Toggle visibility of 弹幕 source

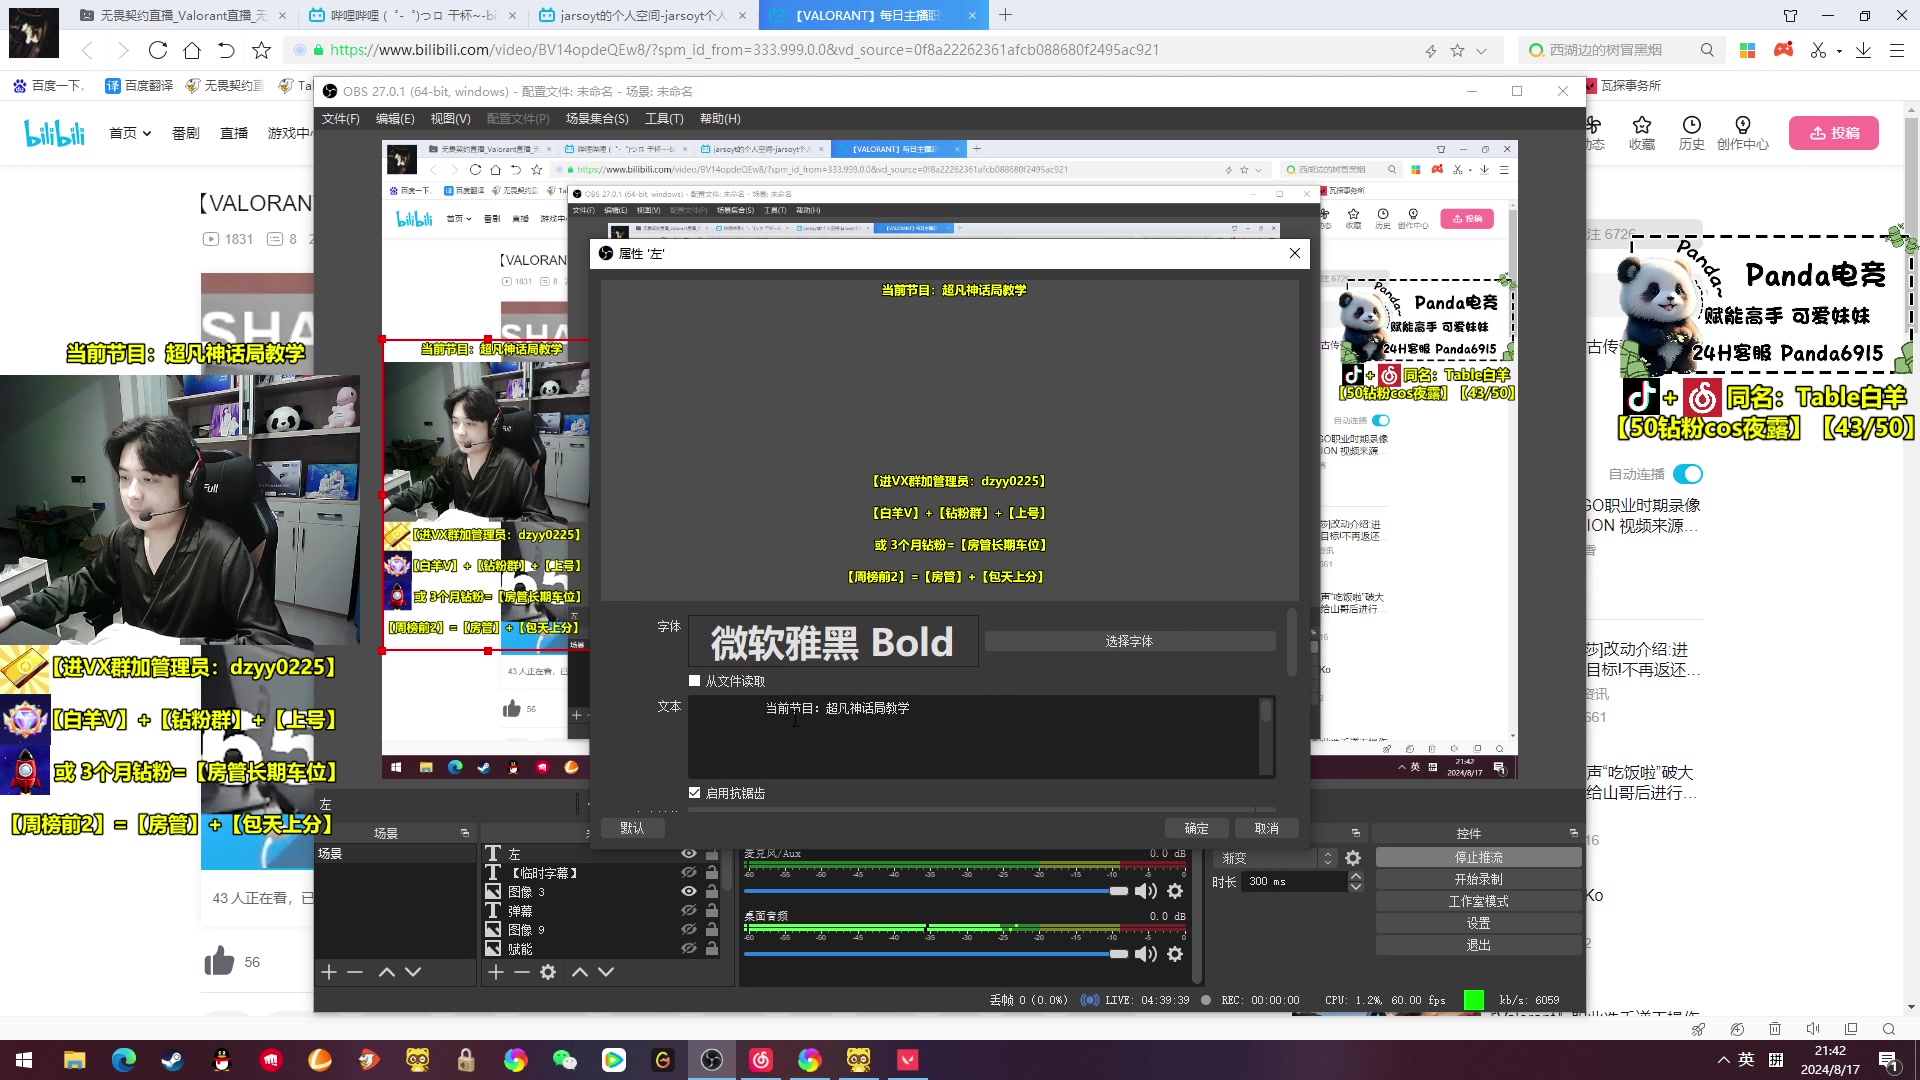coord(689,910)
